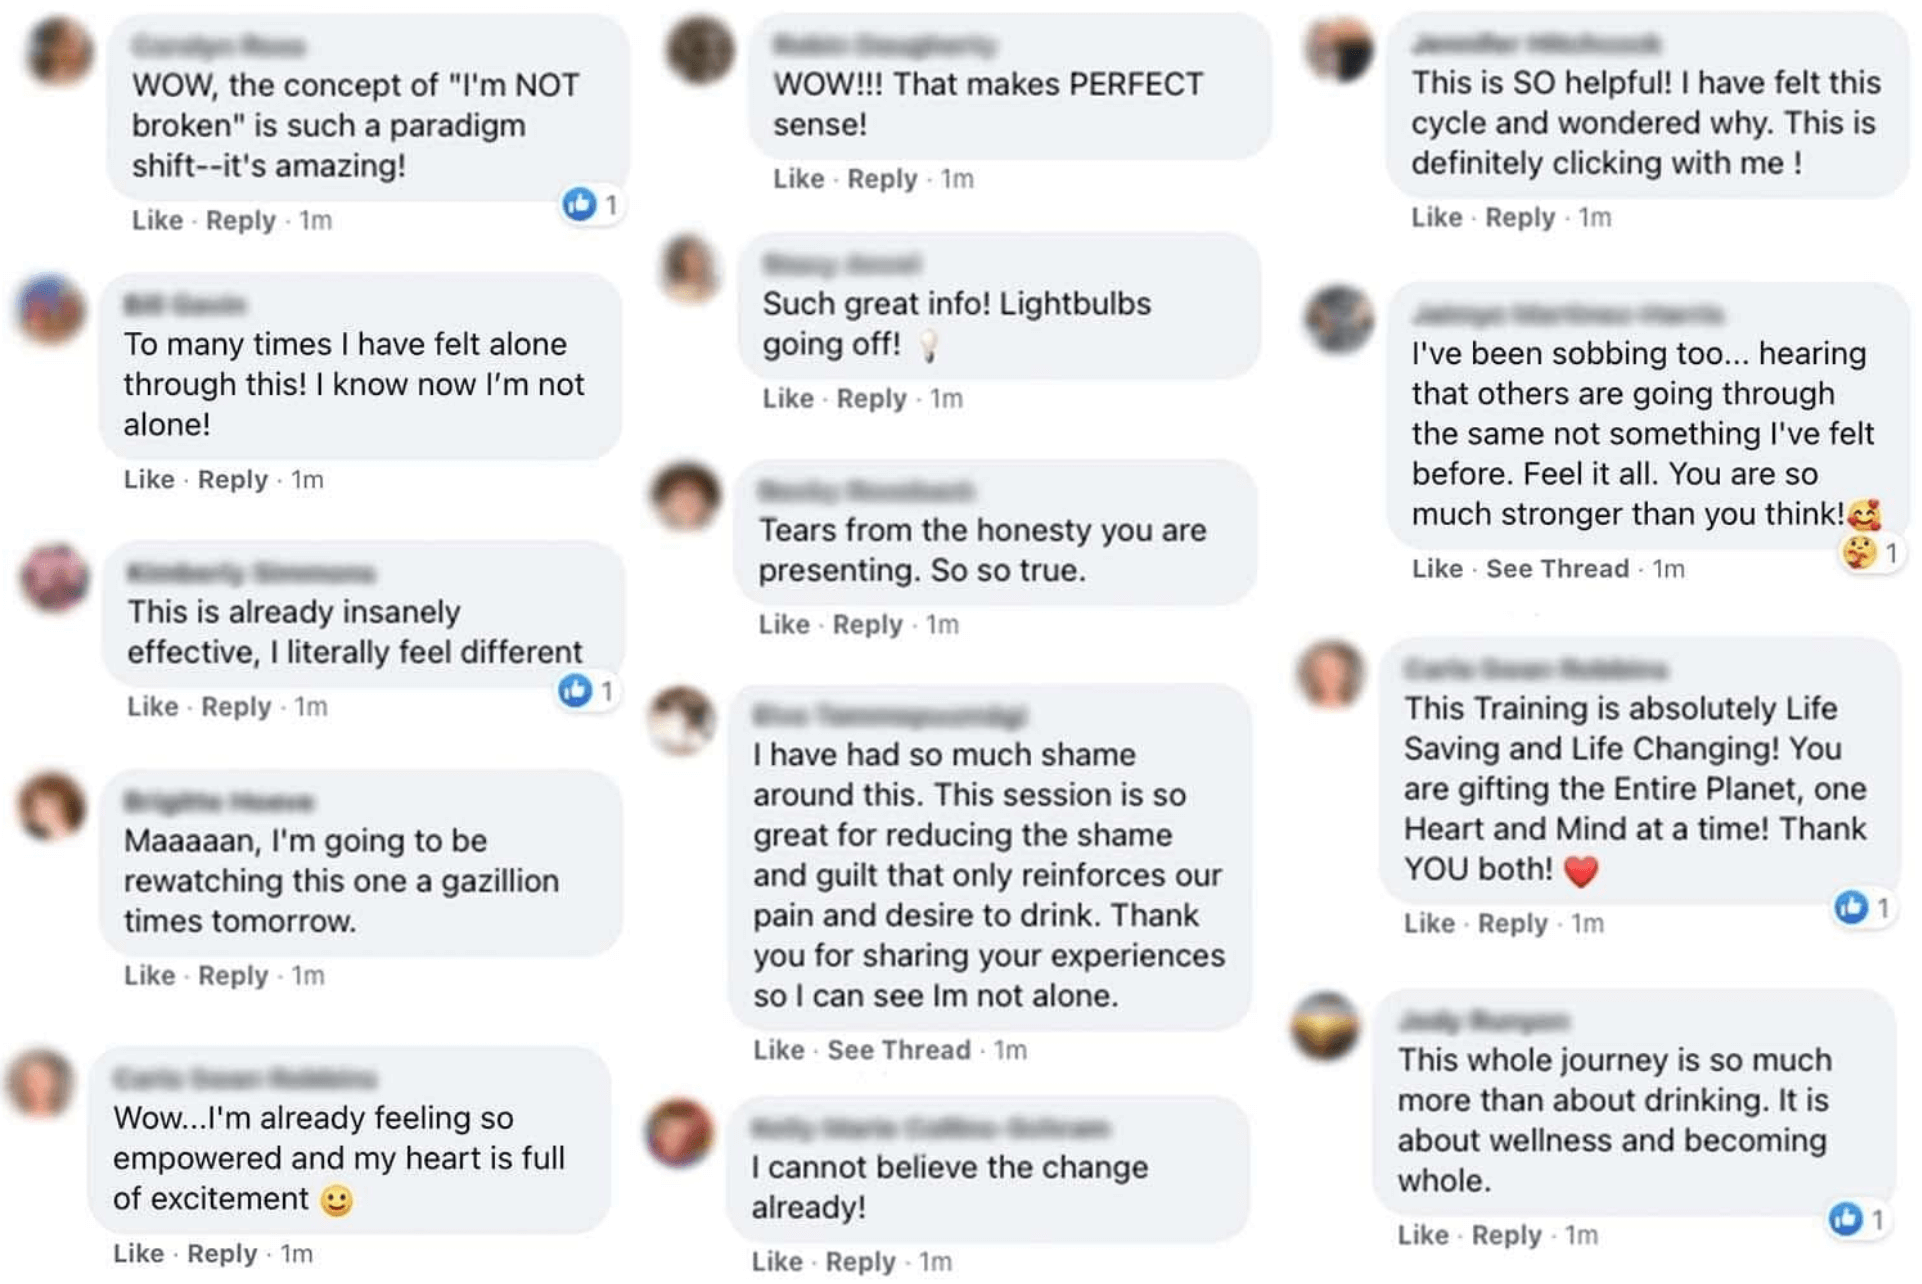Viewport: 1922px width, 1284px height.
Task: Reply to "This Training is absolutely Life Saving"
Action: click(x=1512, y=924)
